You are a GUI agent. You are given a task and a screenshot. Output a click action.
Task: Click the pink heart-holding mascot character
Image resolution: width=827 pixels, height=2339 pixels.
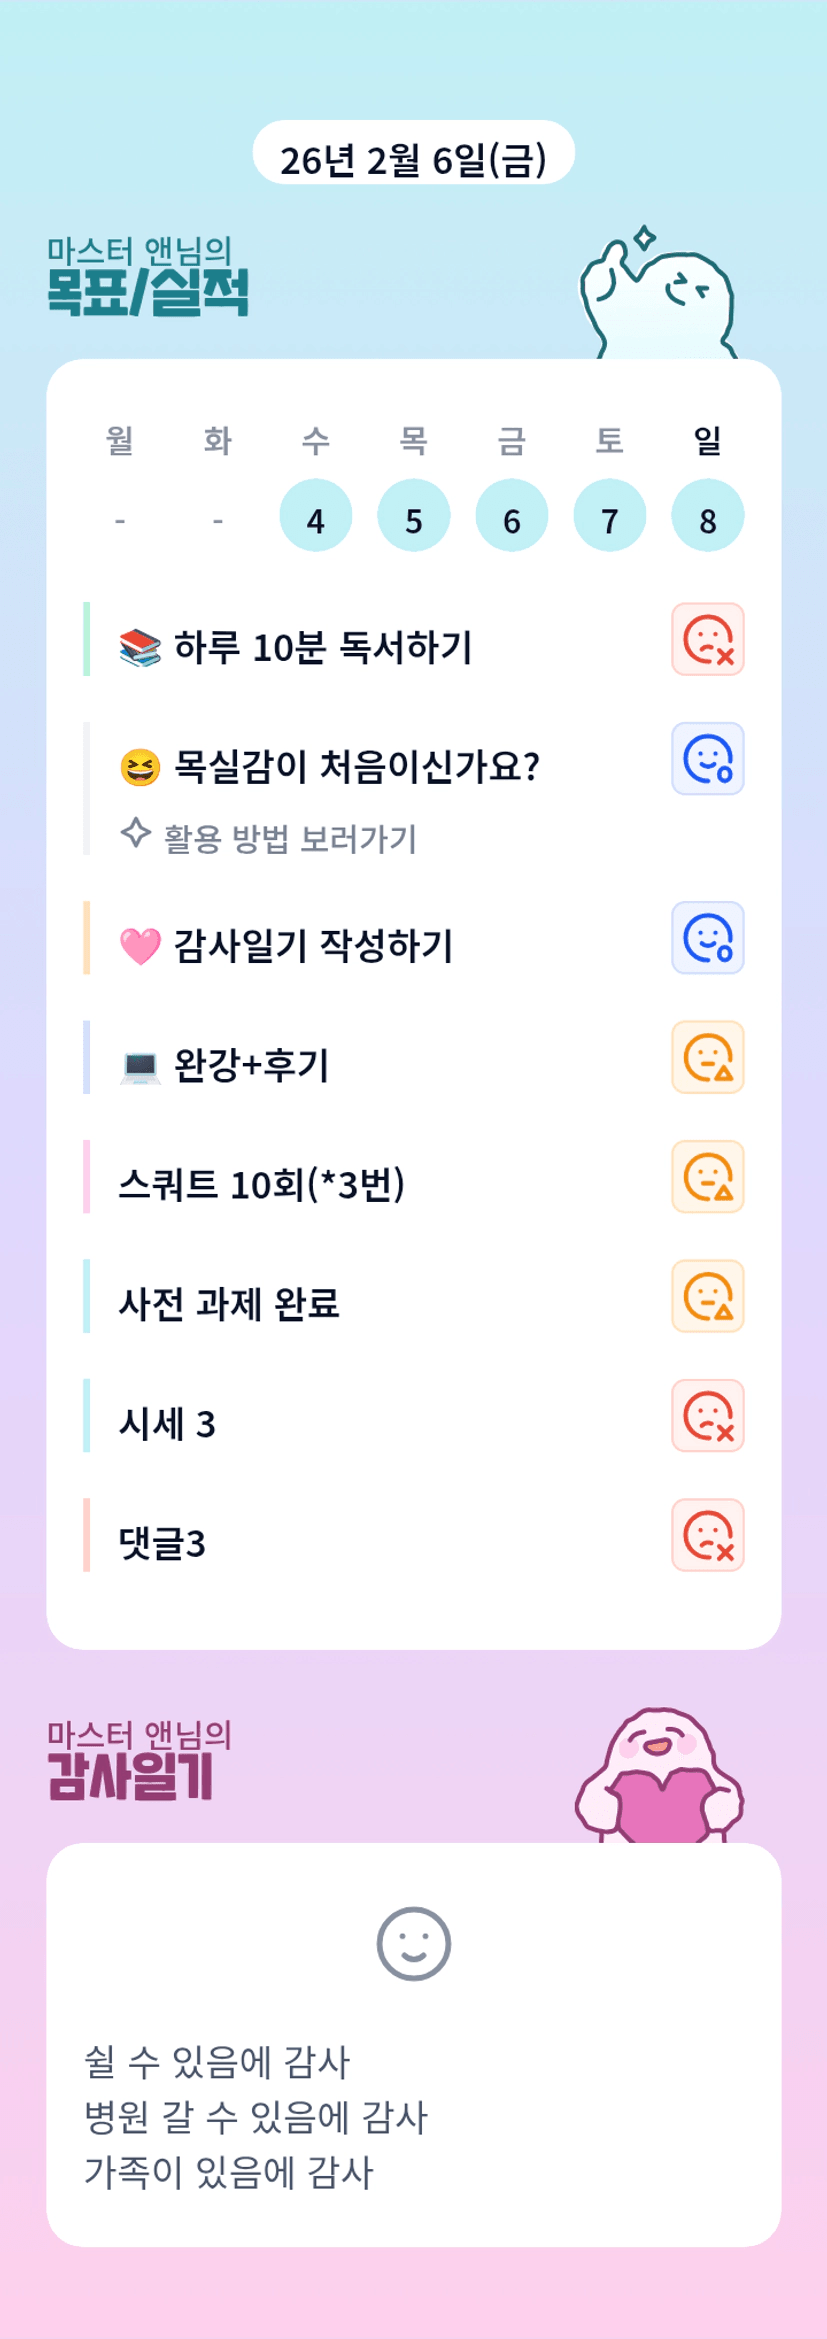(x=658, y=1777)
